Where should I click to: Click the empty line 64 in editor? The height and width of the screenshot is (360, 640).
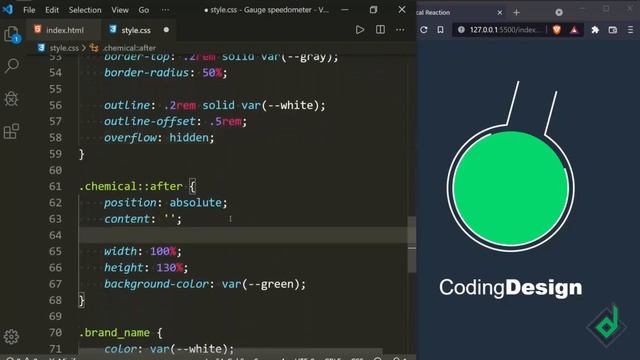click(x=243, y=235)
